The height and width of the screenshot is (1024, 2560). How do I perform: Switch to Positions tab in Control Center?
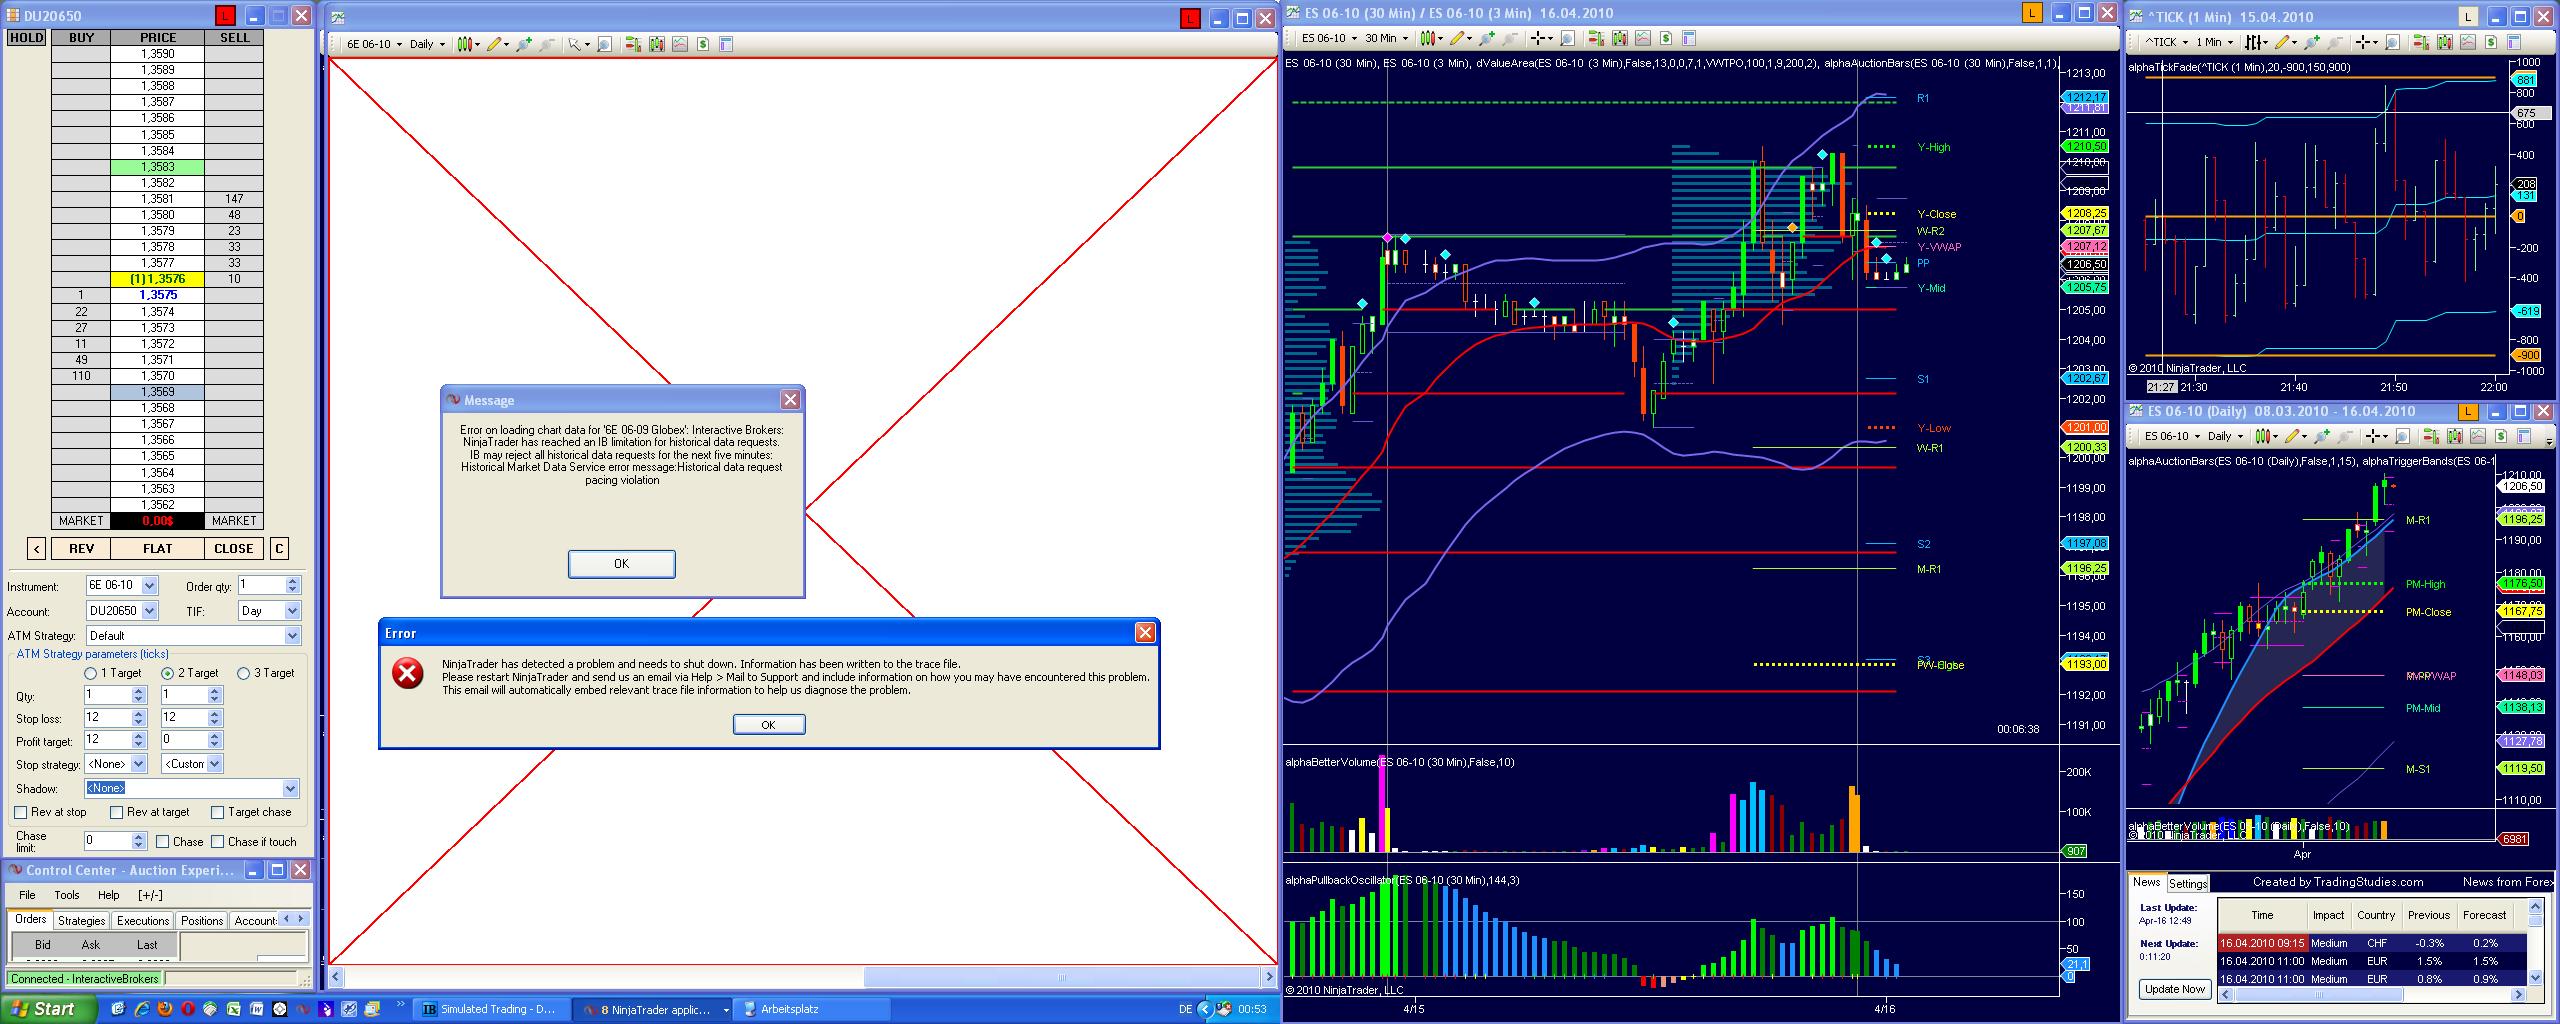click(x=202, y=921)
